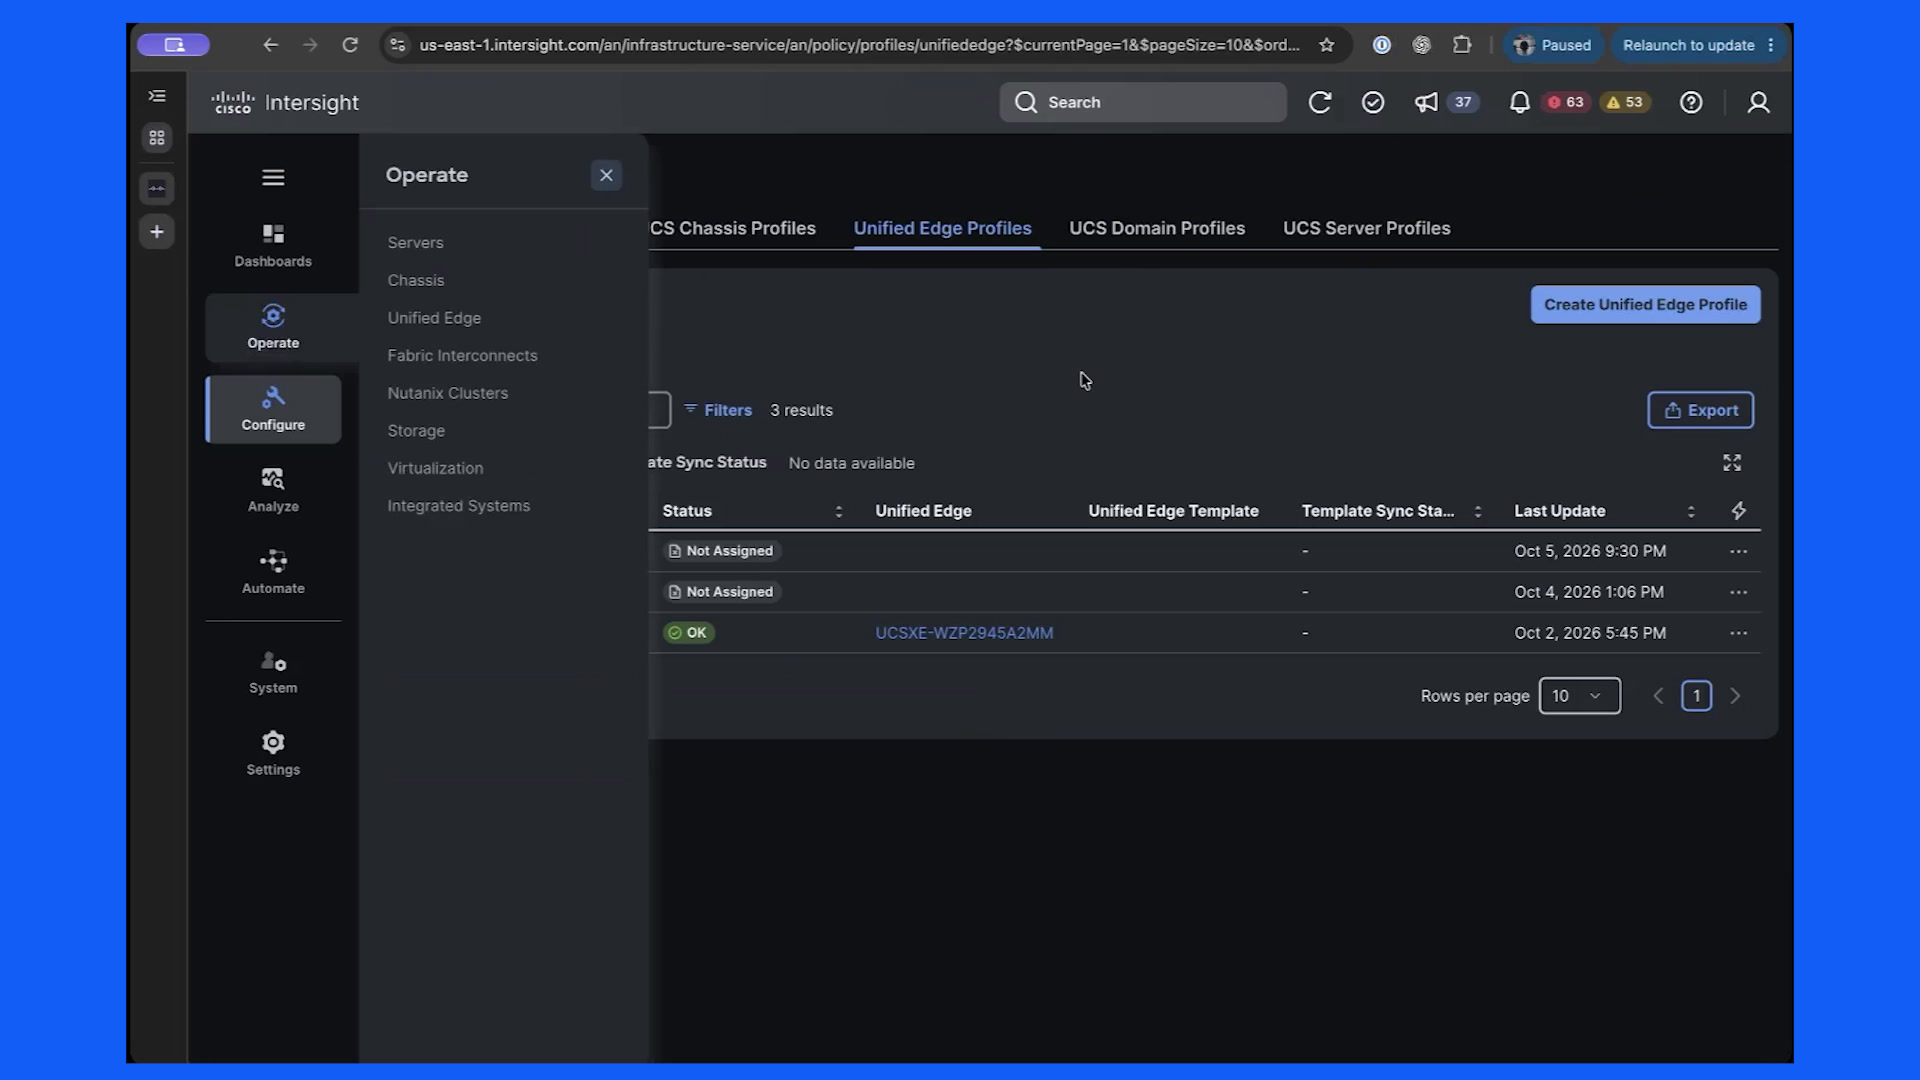The image size is (1920, 1080).
Task: Click the Intersight search field
Action: [x=1143, y=102]
